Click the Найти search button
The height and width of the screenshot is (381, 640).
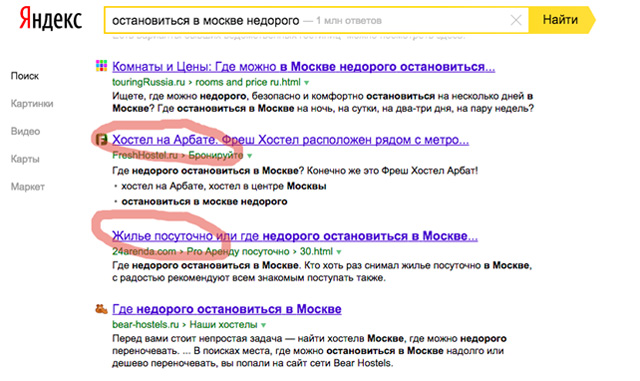pyautogui.click(x=562, y=20)
